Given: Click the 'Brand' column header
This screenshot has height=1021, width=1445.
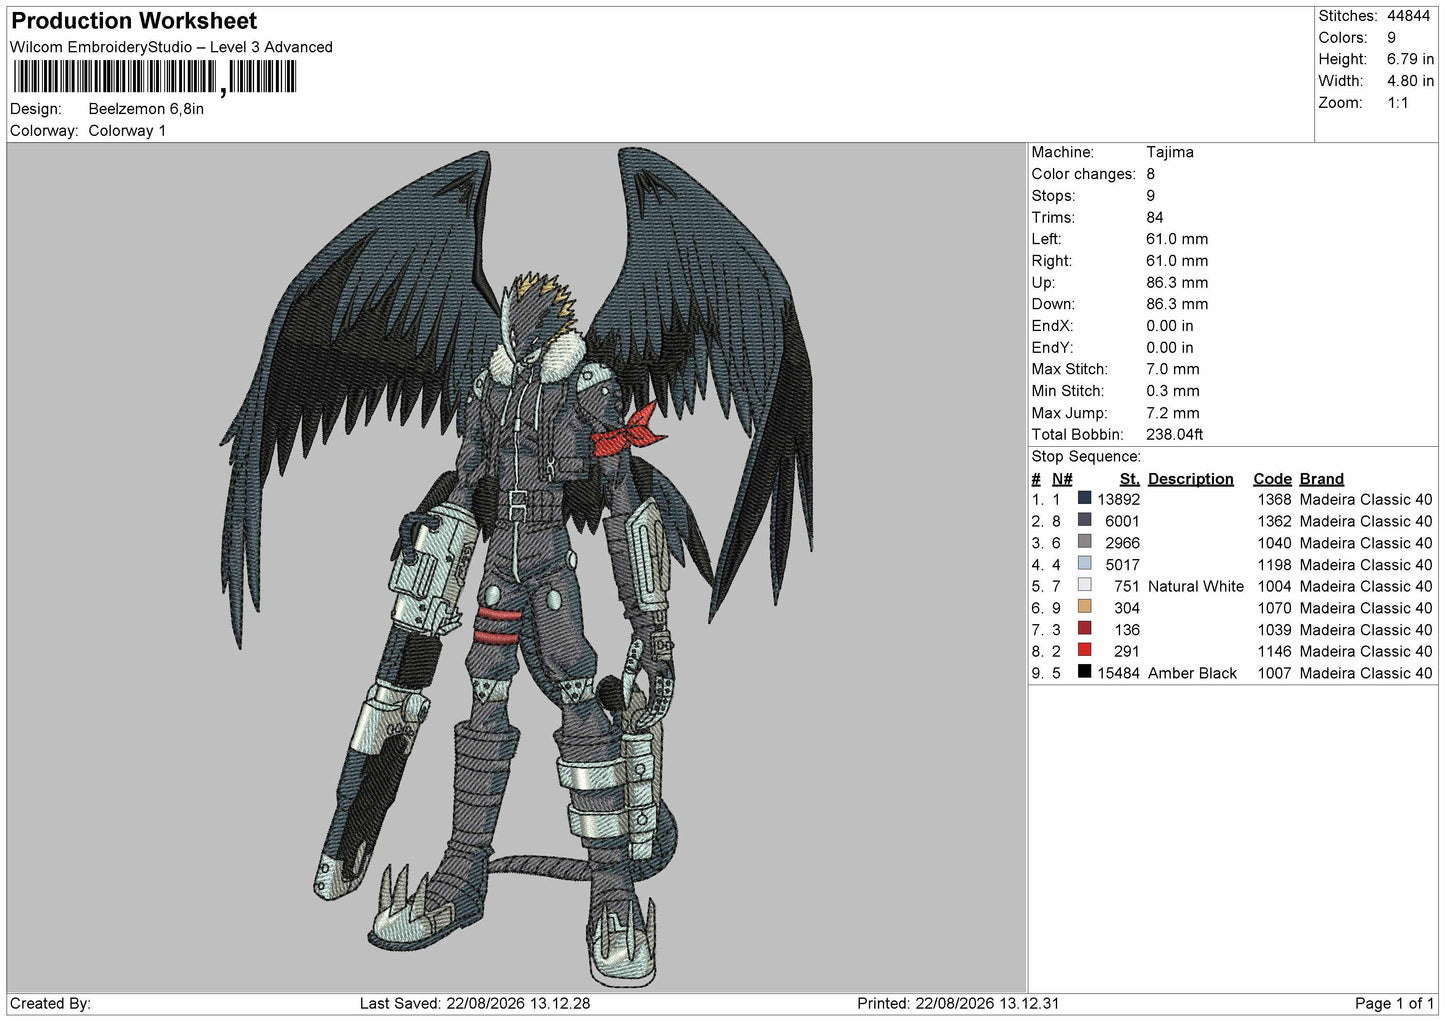Looking at the screenshot, I should tap(1322, 479).
